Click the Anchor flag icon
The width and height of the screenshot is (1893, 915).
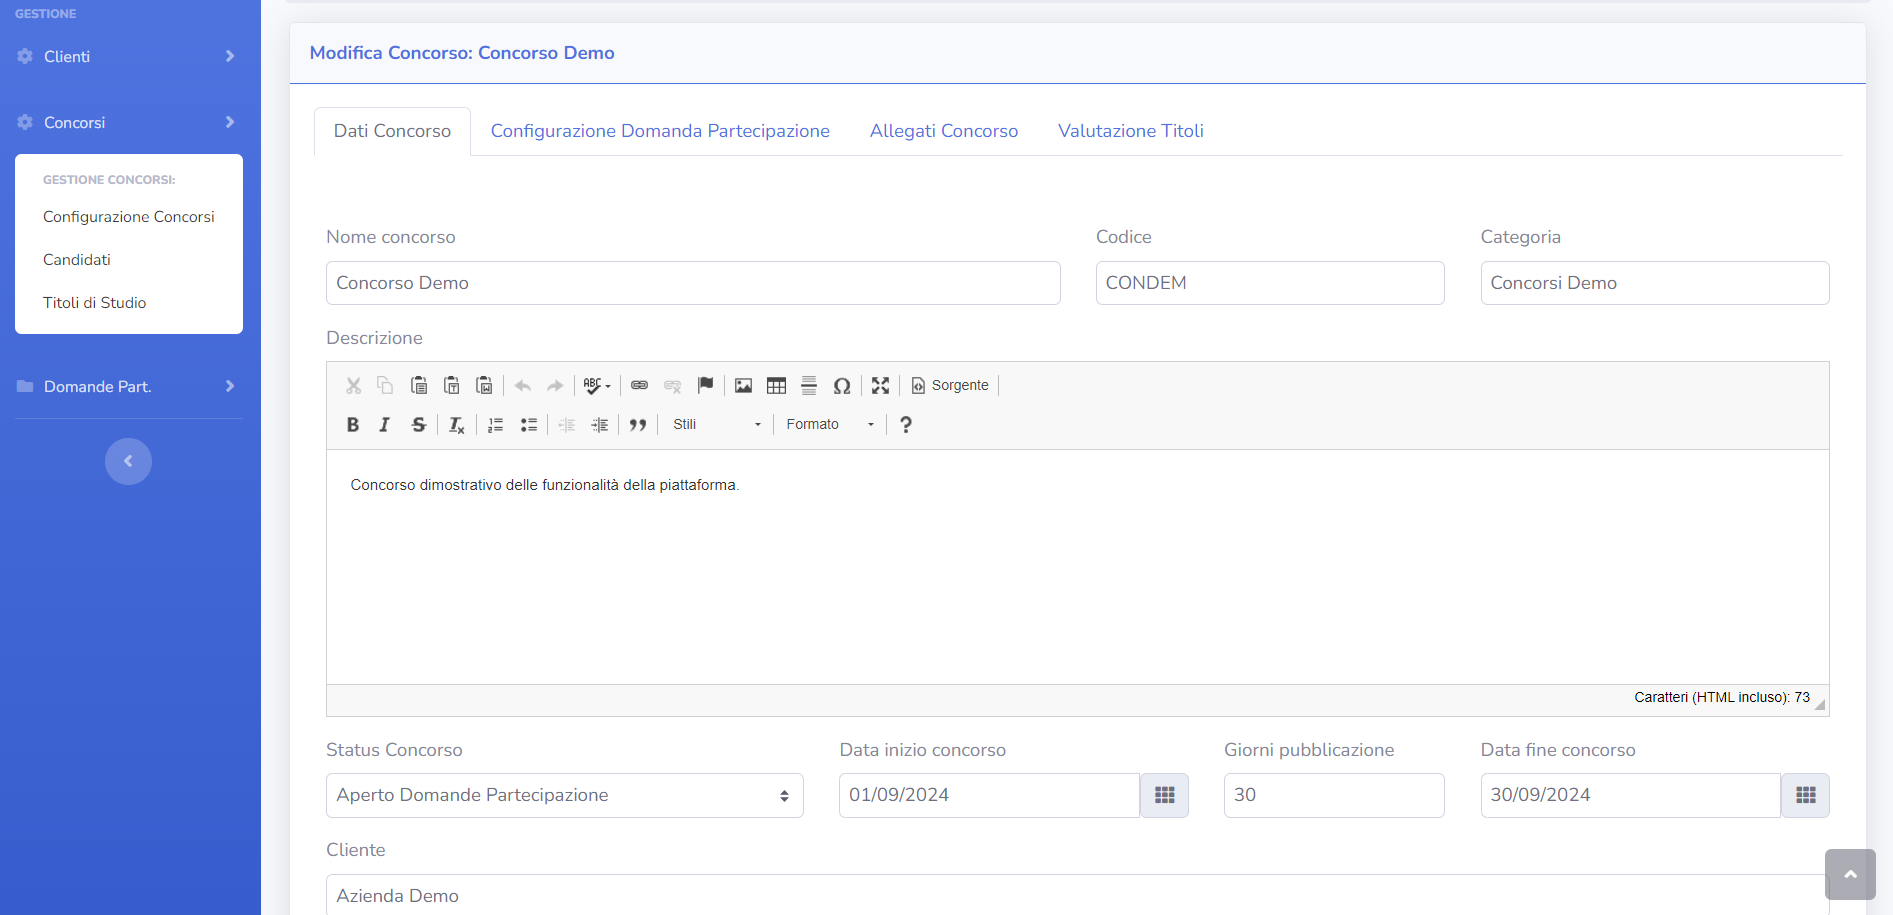(705, 385)
